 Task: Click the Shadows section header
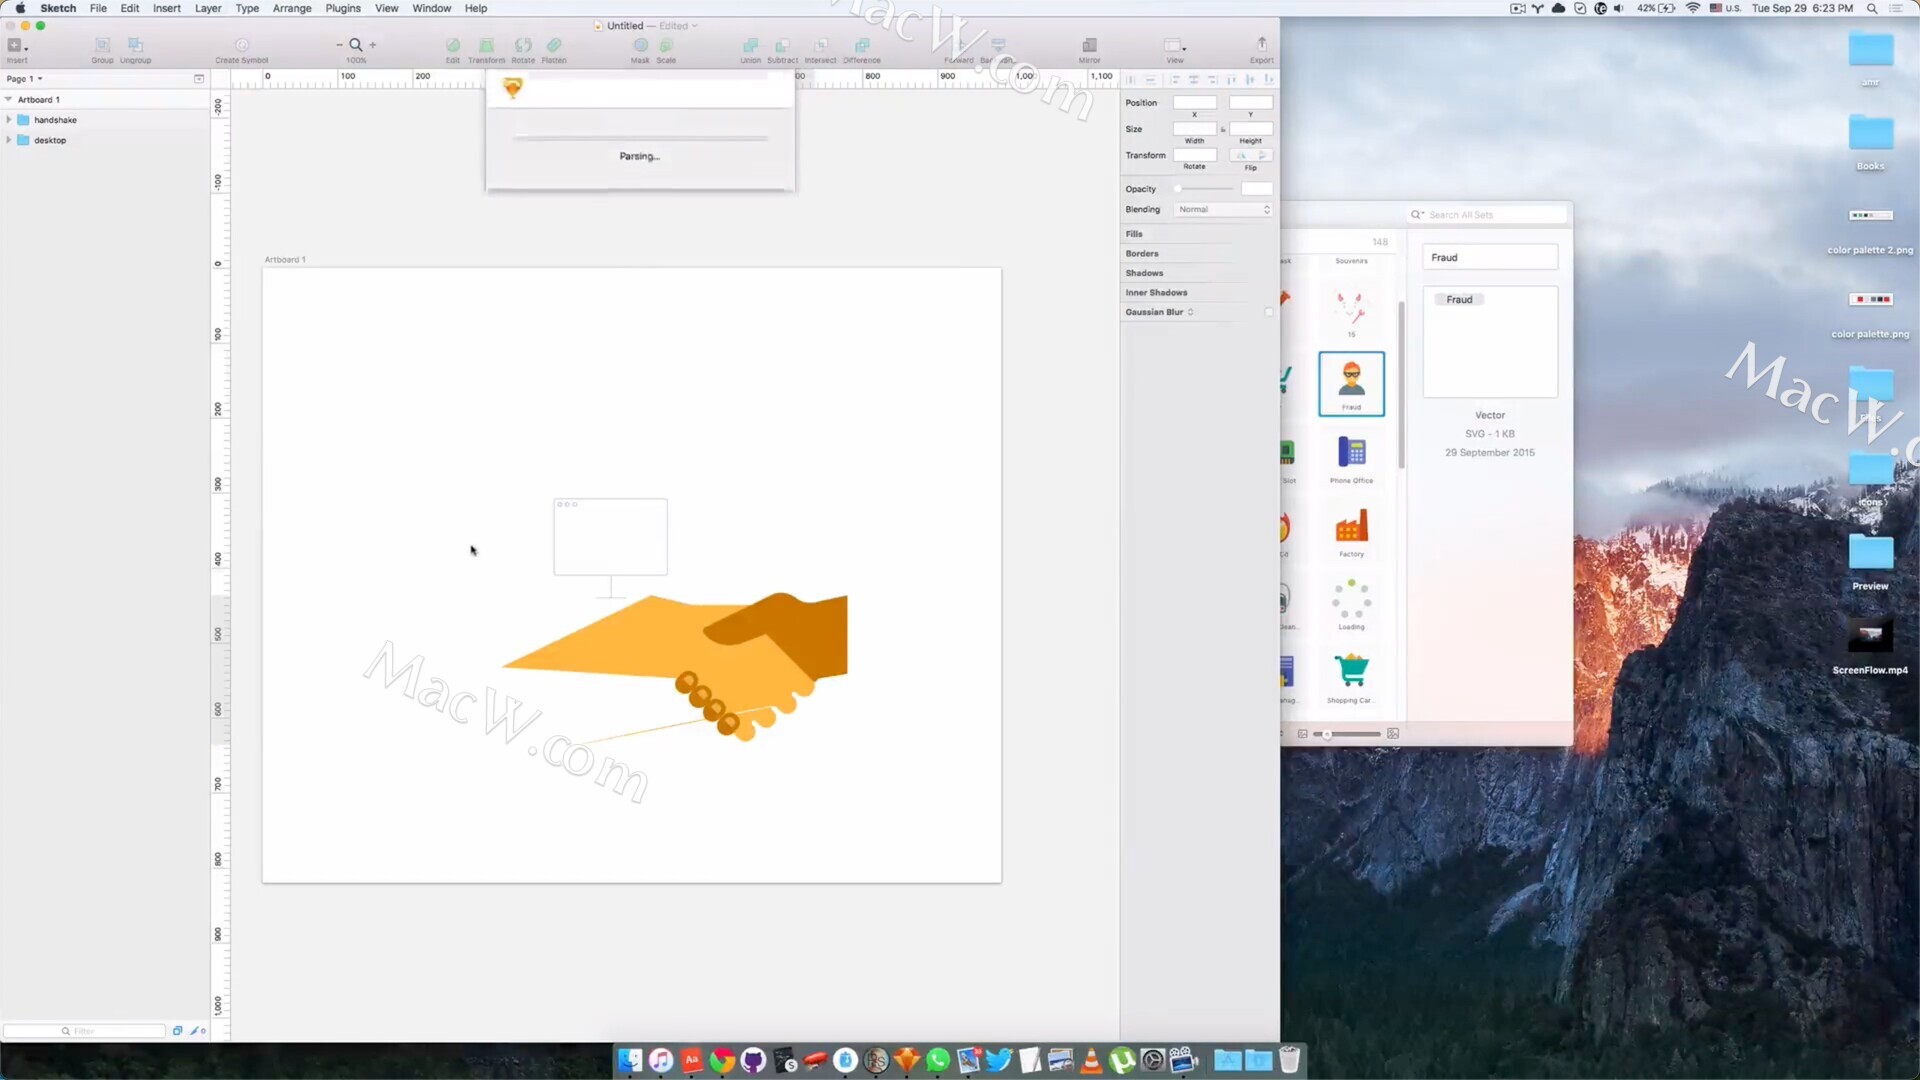(x=1144, y=273)
